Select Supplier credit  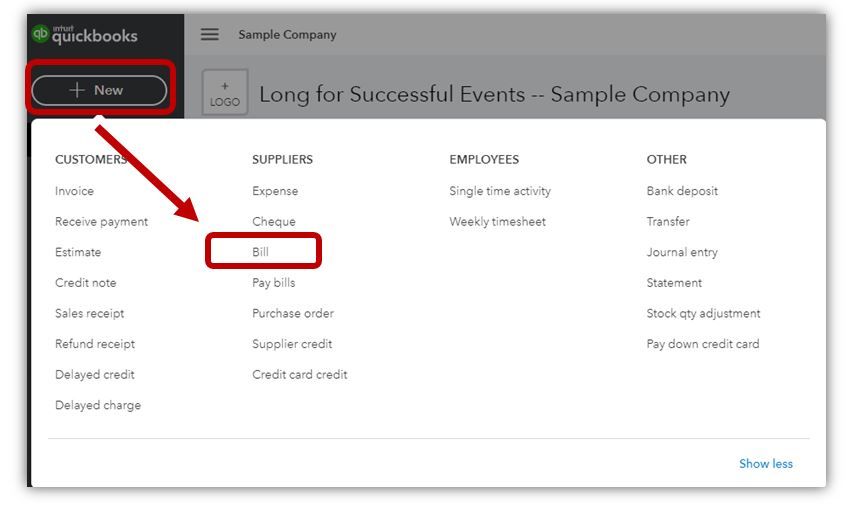[292, 344]
